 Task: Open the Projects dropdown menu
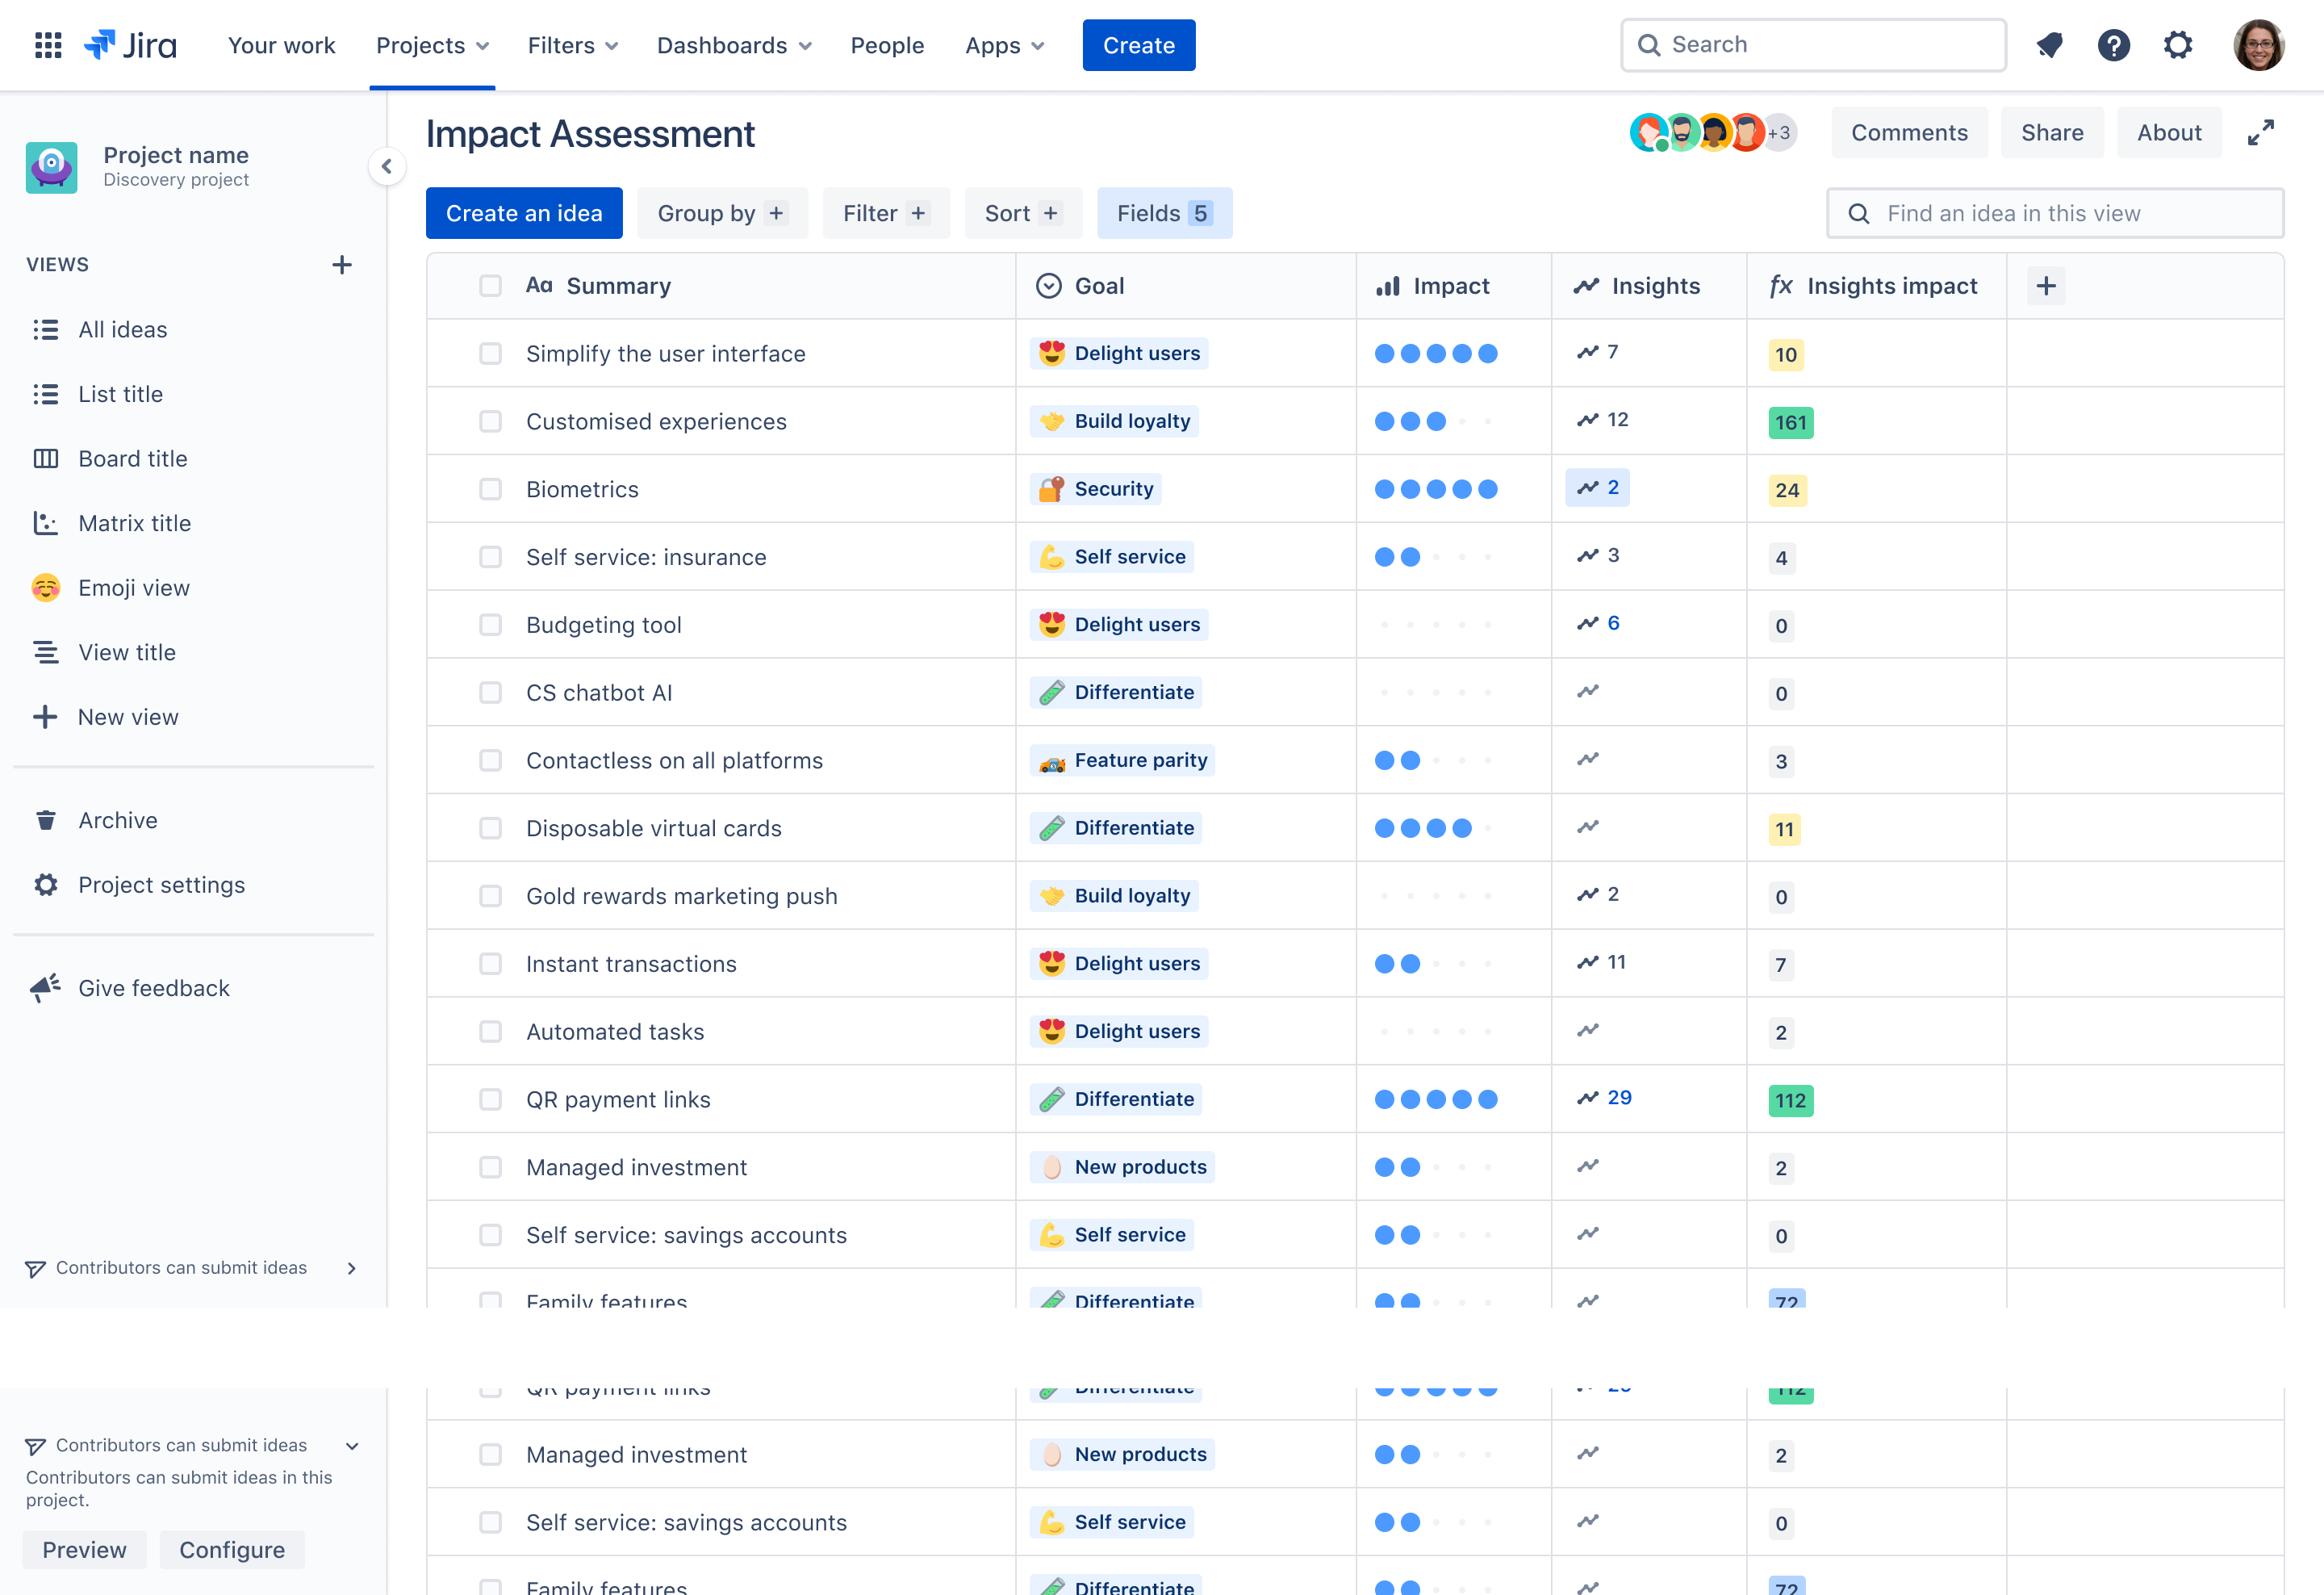431,45
